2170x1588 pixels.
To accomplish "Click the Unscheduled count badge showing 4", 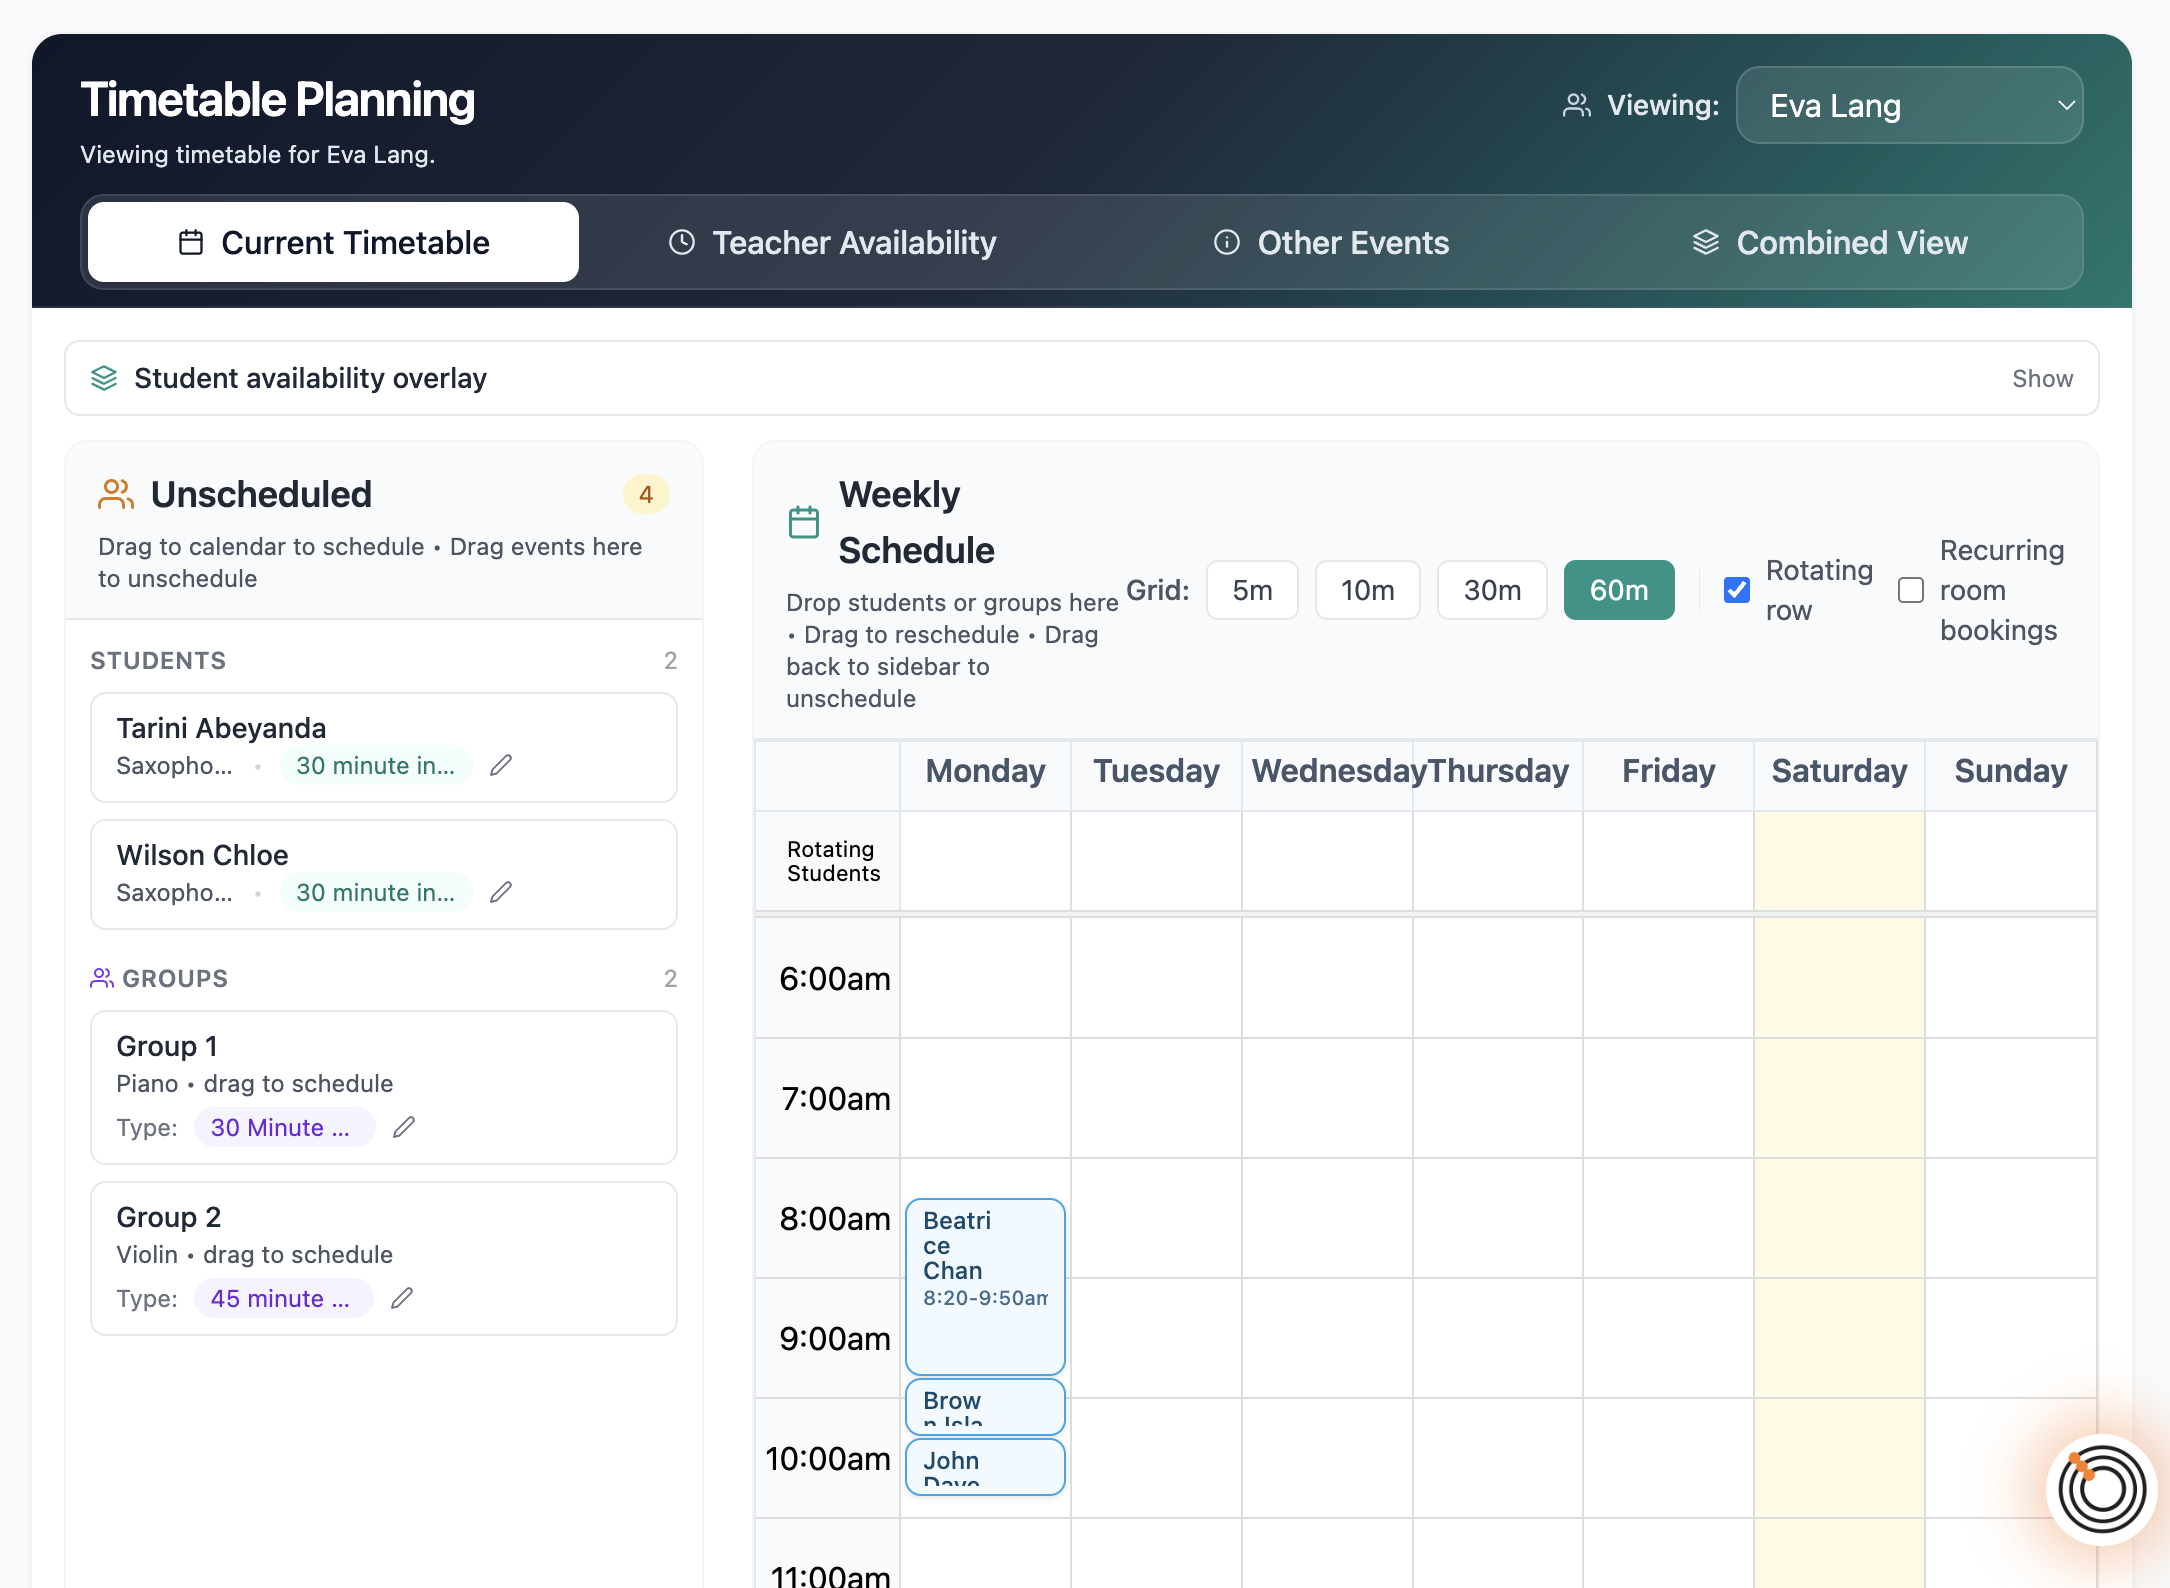I will click(x=646, y=494).
